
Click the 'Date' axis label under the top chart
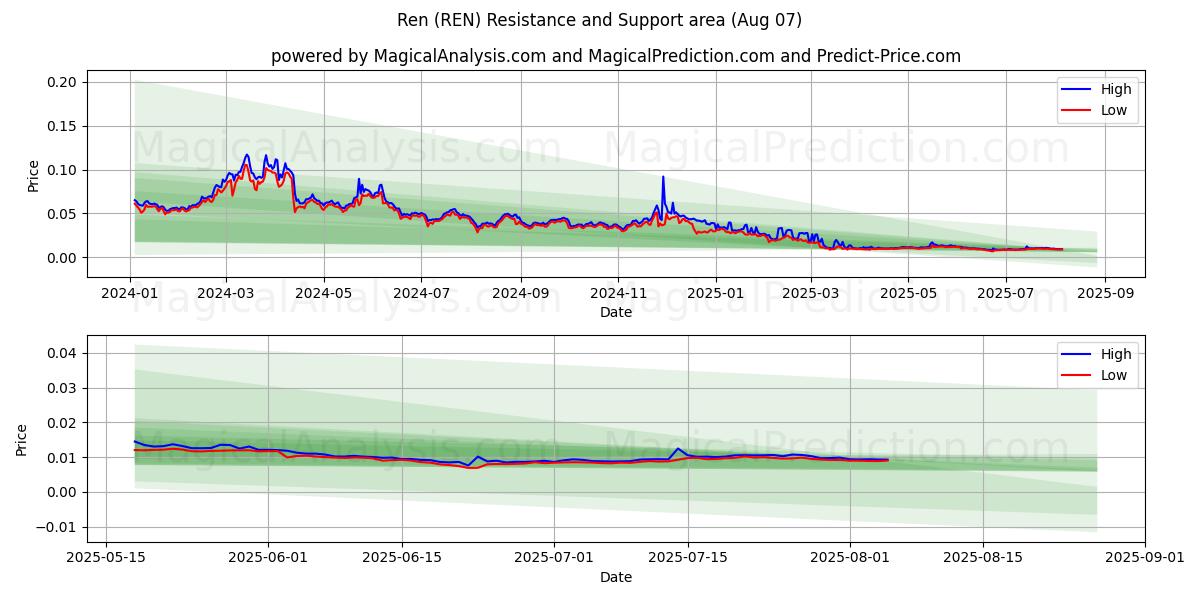616,313
